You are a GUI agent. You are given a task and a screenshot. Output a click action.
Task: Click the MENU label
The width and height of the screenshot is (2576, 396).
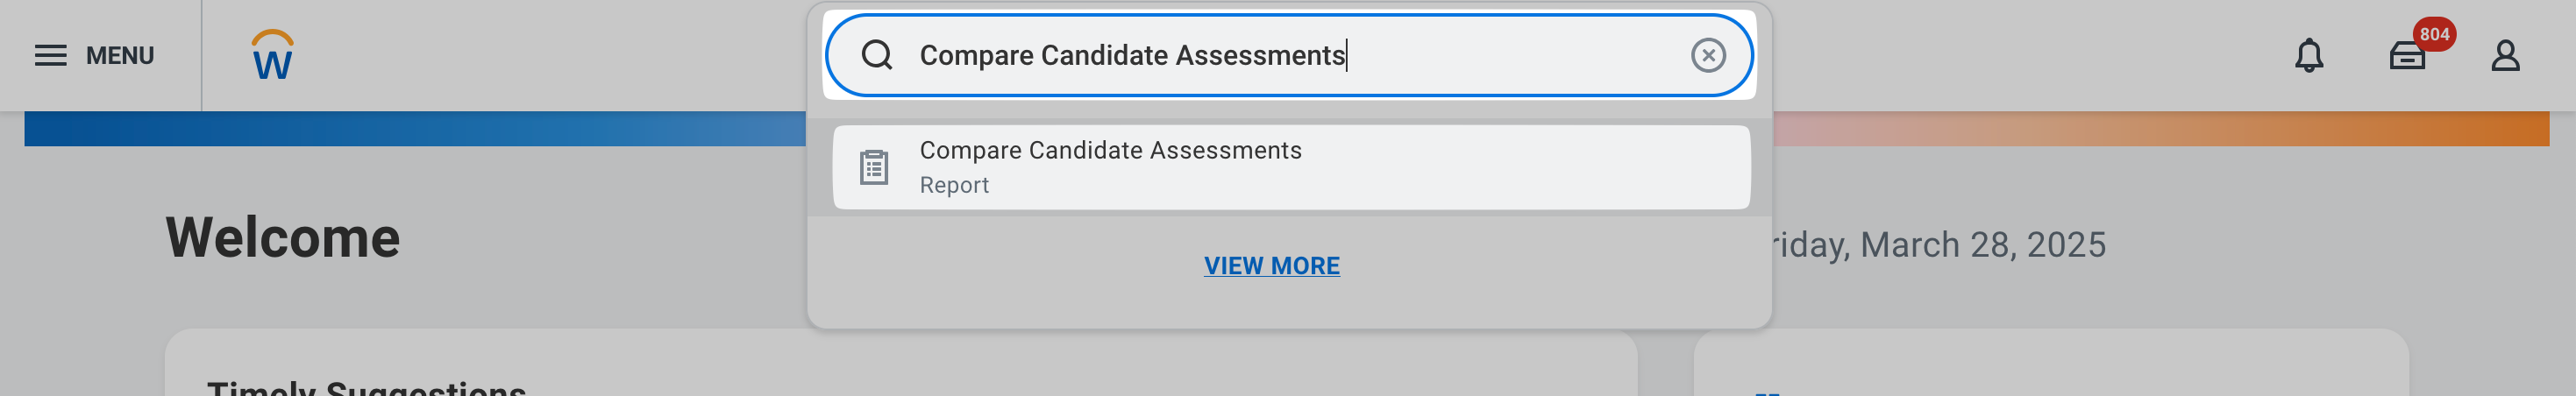point(120,56)
